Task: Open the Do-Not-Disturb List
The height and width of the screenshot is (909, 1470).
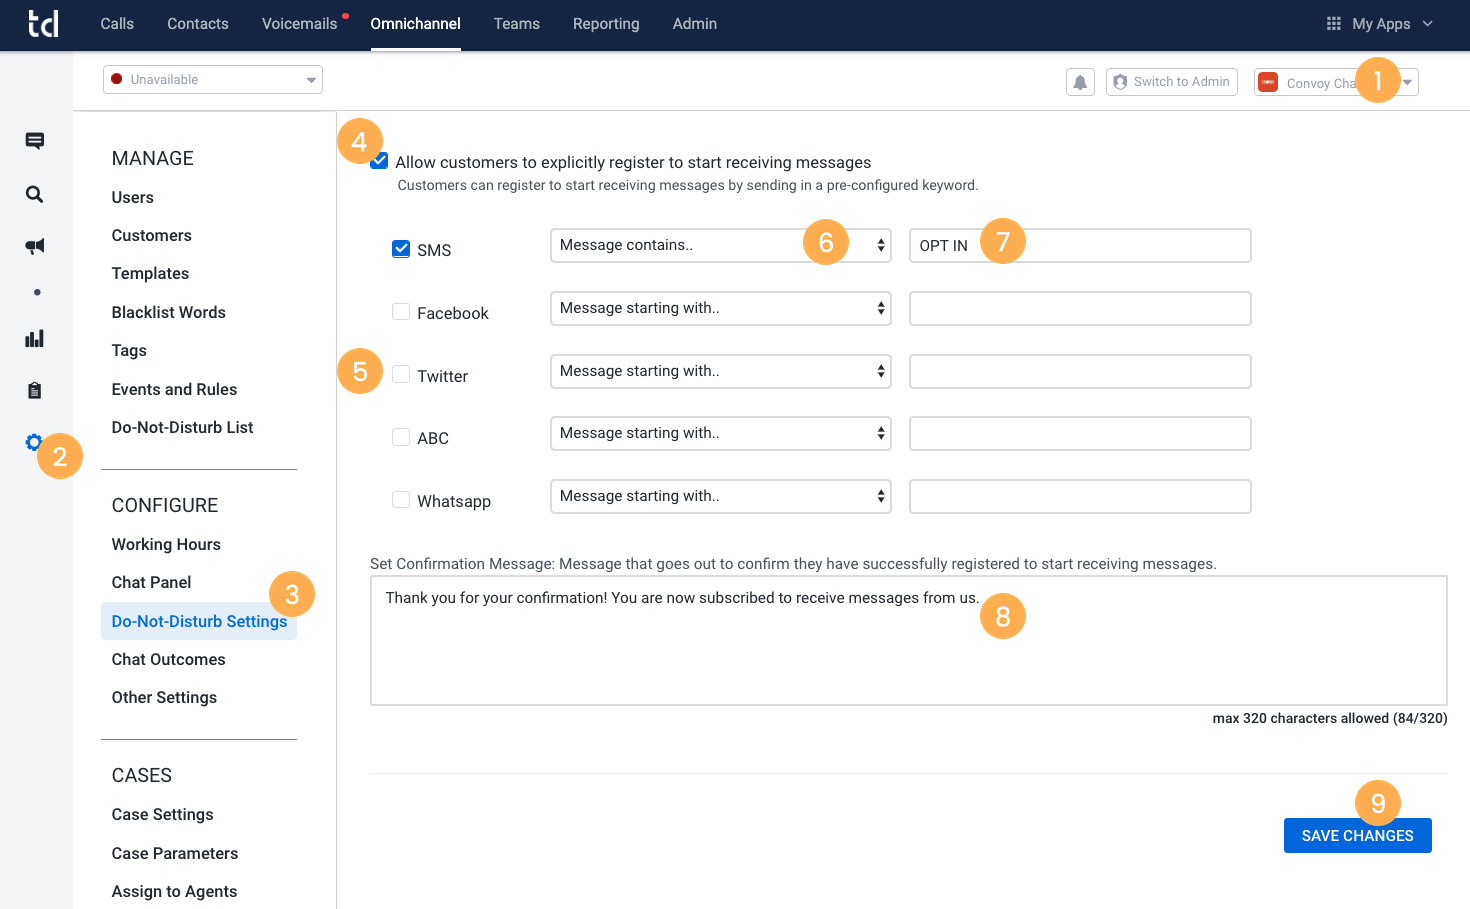Action: (183, 427)
